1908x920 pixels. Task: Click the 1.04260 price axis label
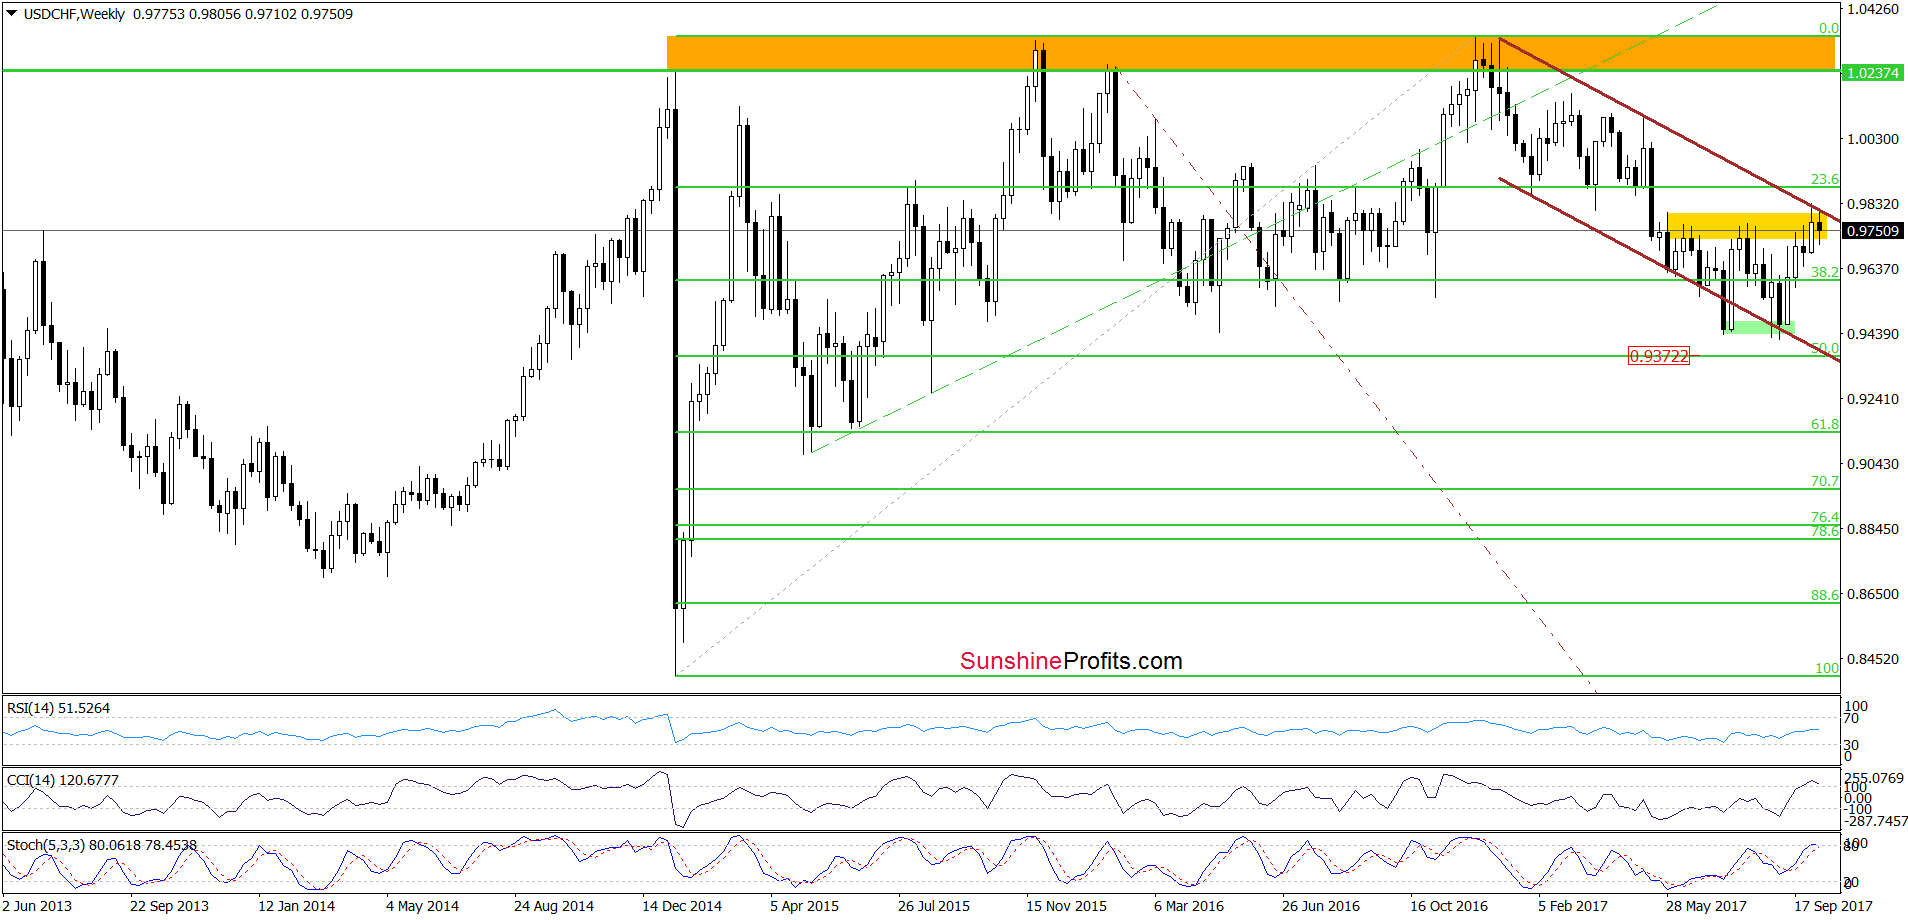point(1873,9)
